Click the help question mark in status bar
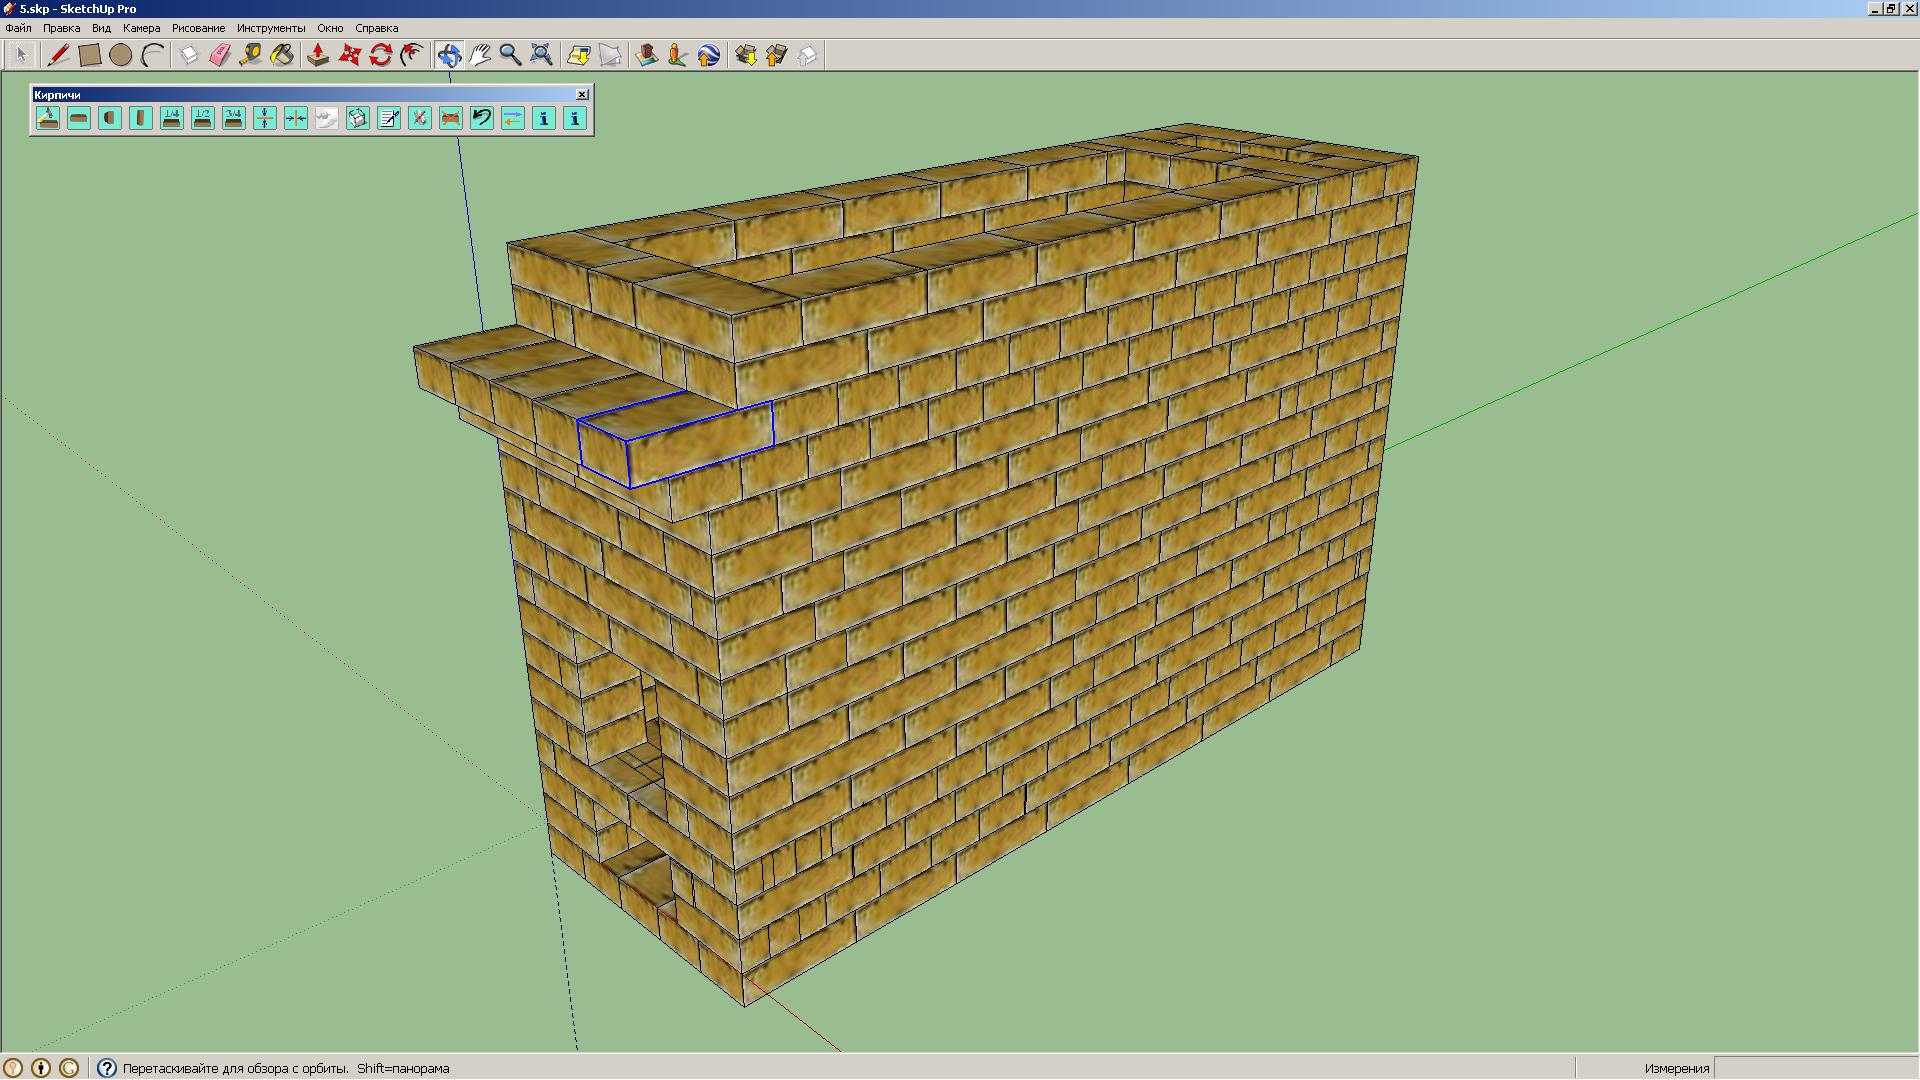 (107, 1068)
